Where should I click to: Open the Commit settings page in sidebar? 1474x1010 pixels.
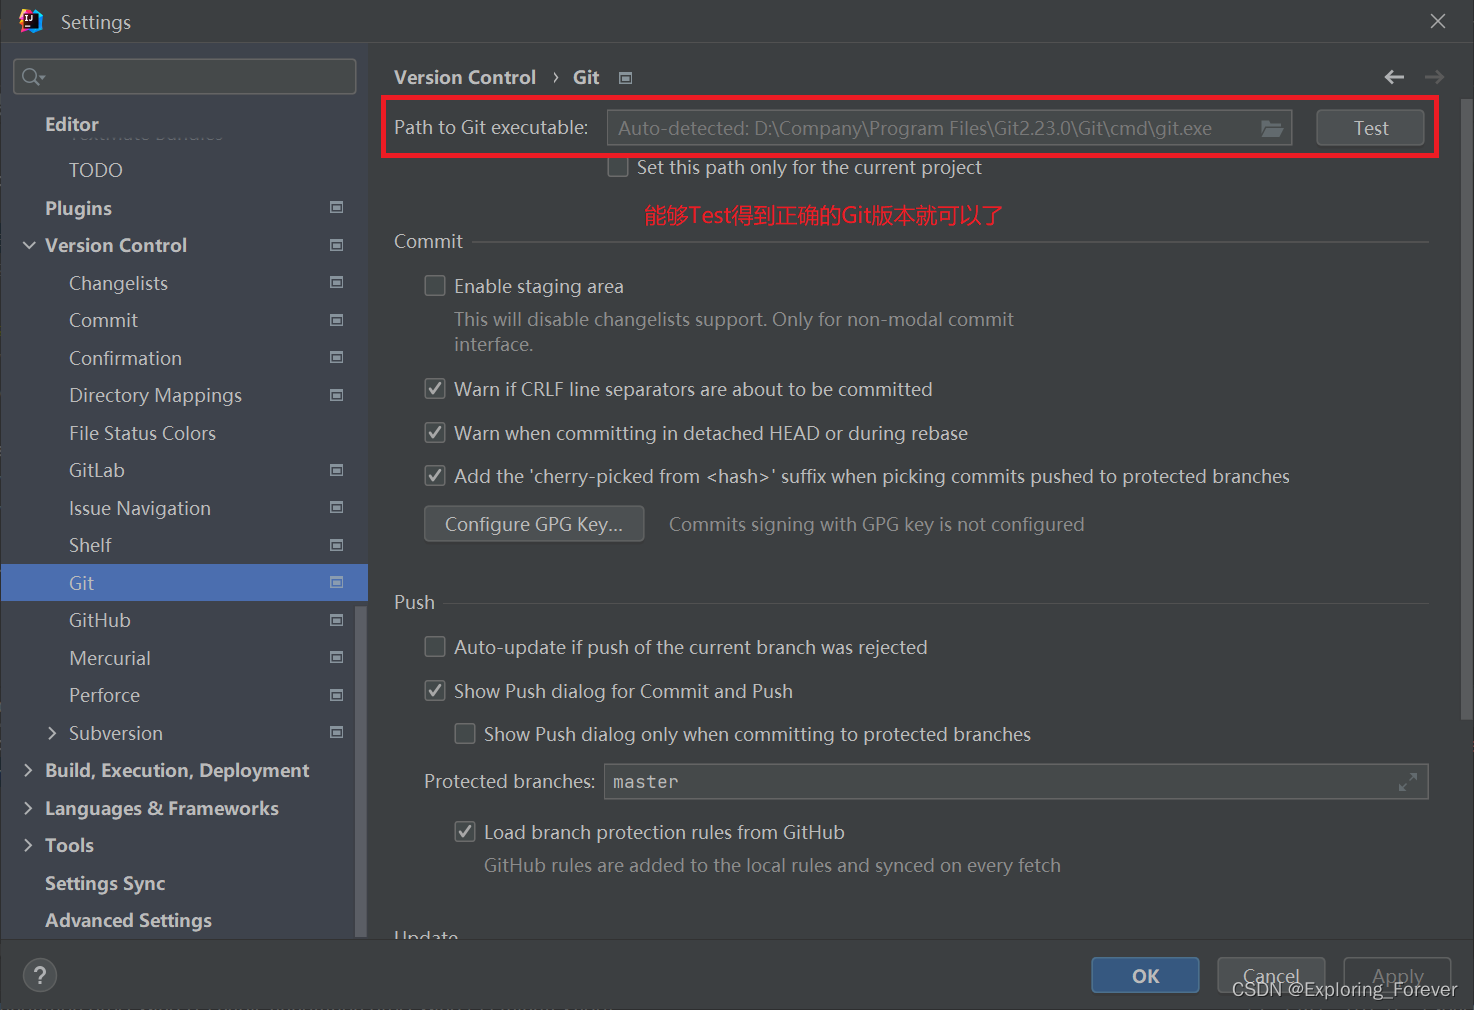point(103,320)
